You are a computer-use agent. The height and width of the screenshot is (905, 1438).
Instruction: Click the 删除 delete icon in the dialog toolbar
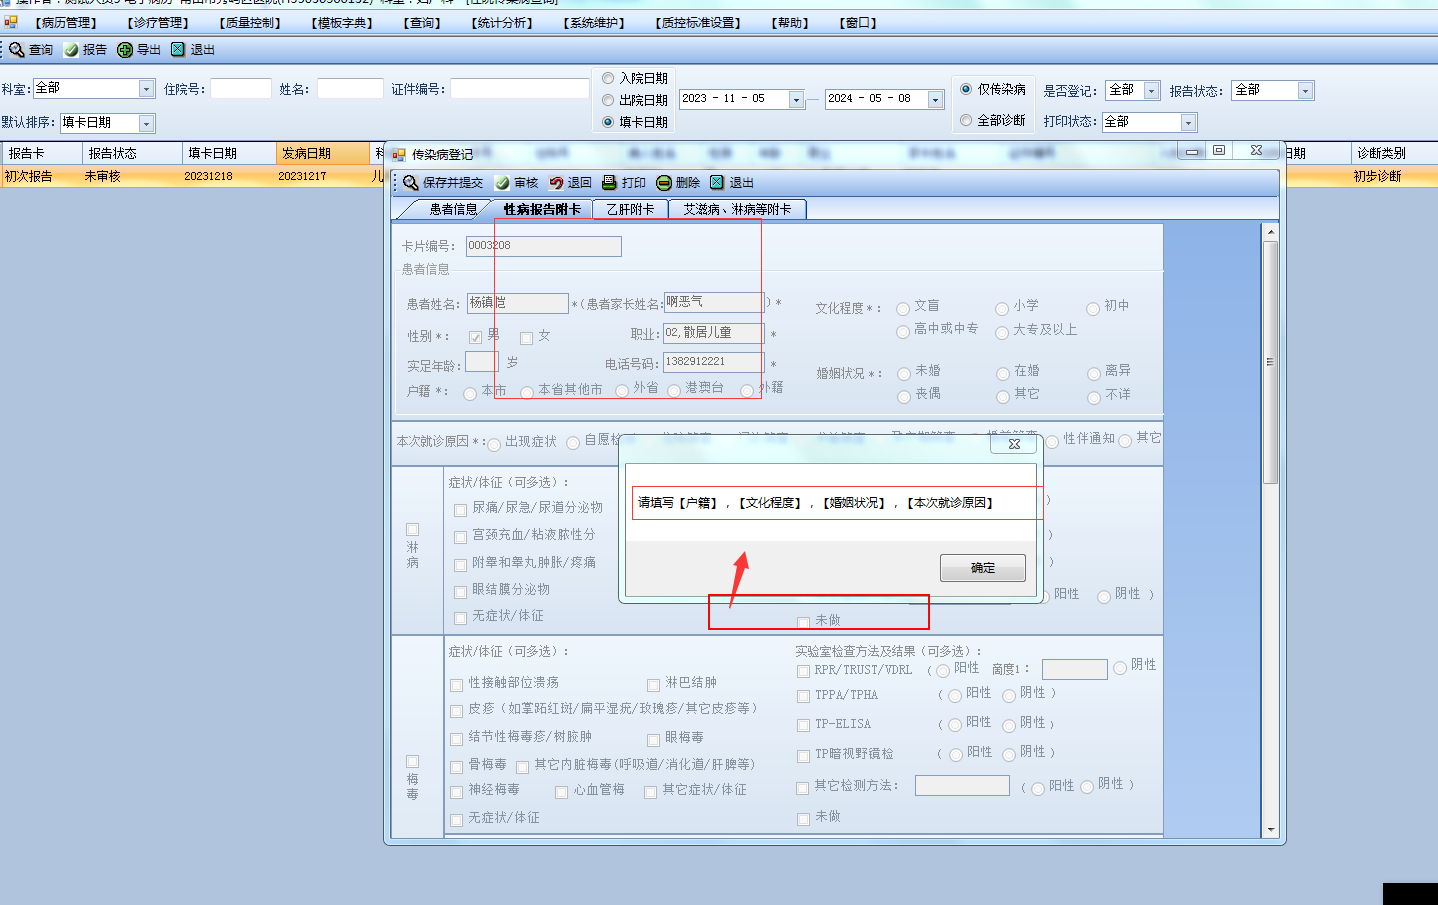[664, 183]
